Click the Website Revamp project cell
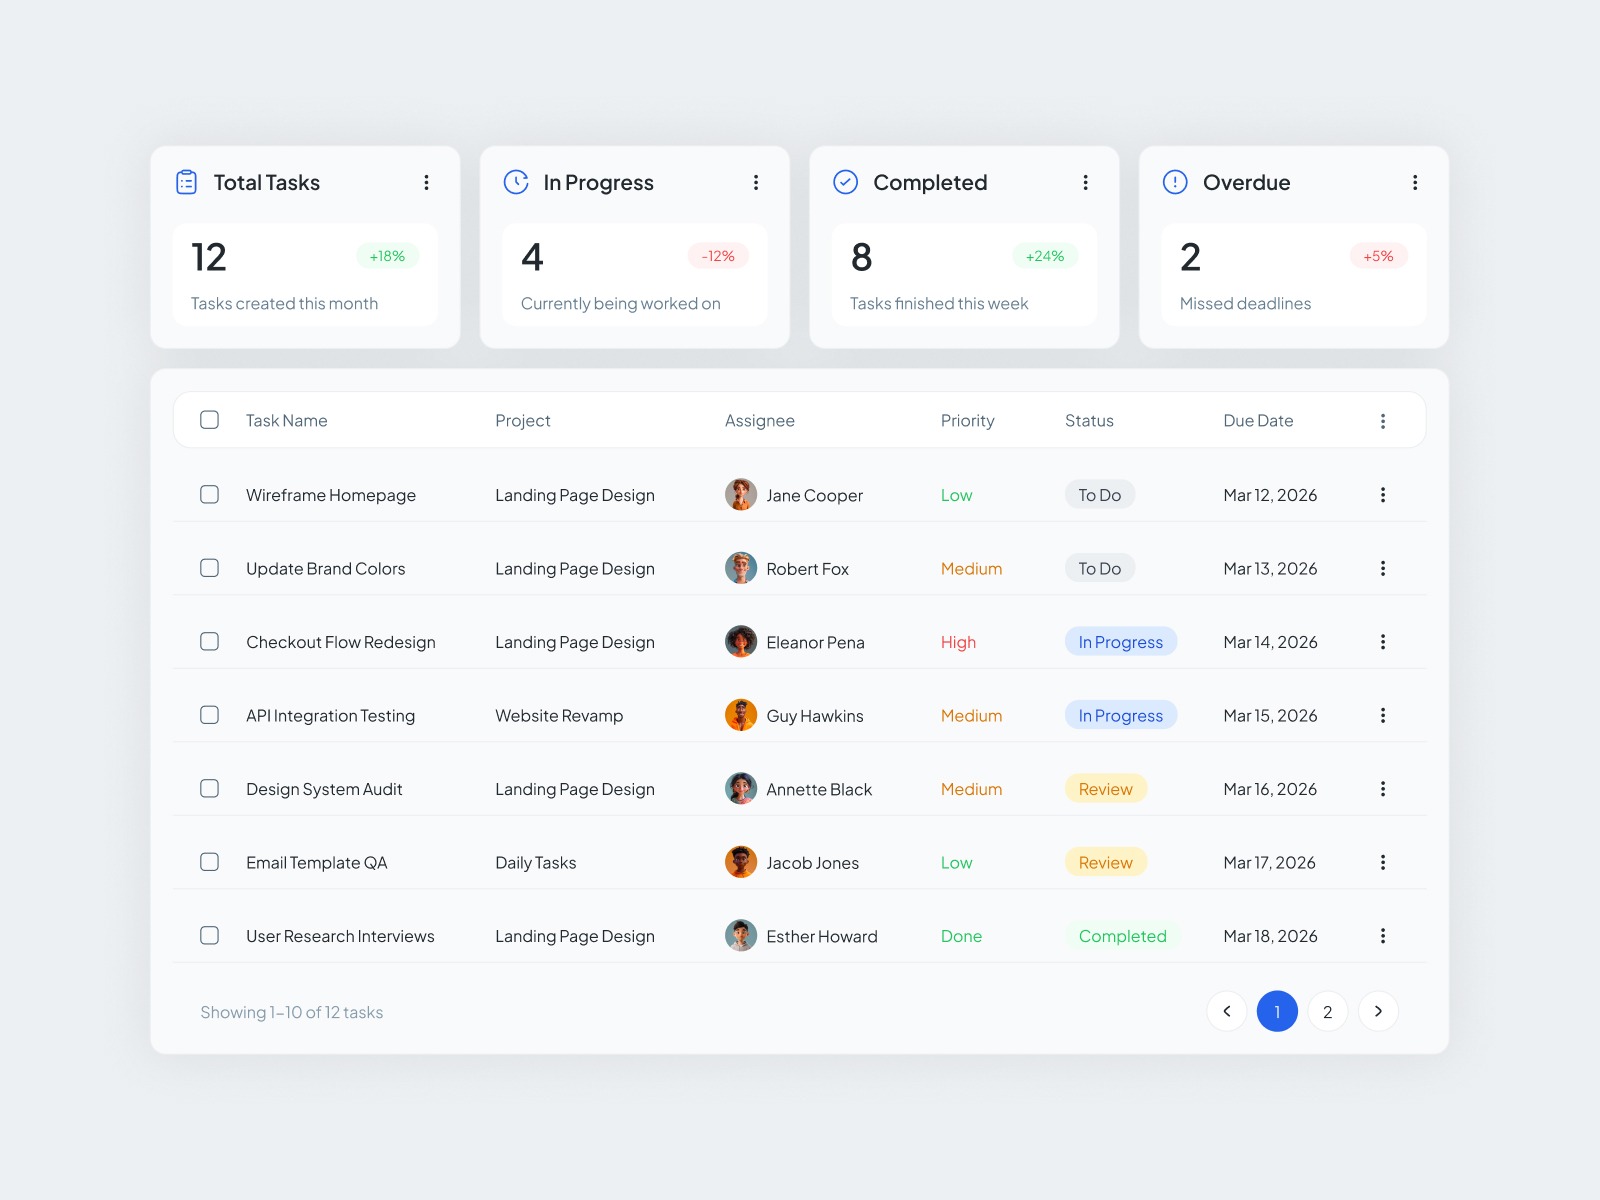This screenshot has width=1600, height=1200. pos(559,716)
